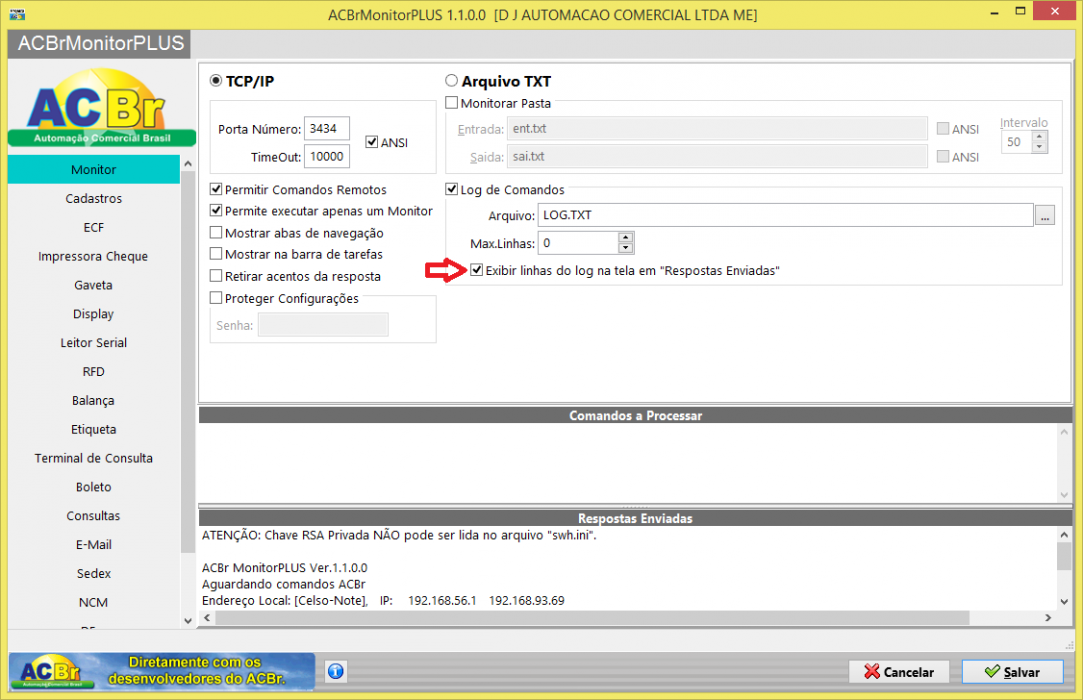1083x700 pixels.
Task: Click the Arquivo LOG.TXT input field
Action: click(785, 215)
